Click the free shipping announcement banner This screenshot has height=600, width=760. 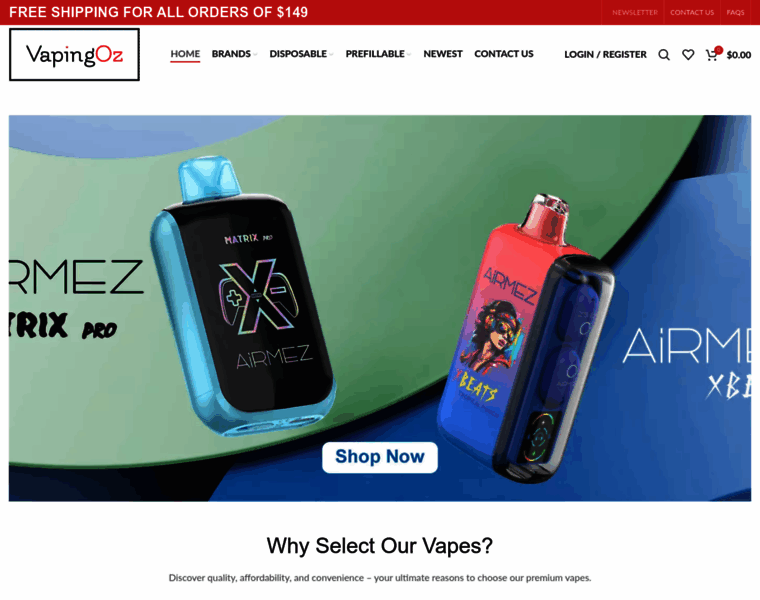point(158,12)
